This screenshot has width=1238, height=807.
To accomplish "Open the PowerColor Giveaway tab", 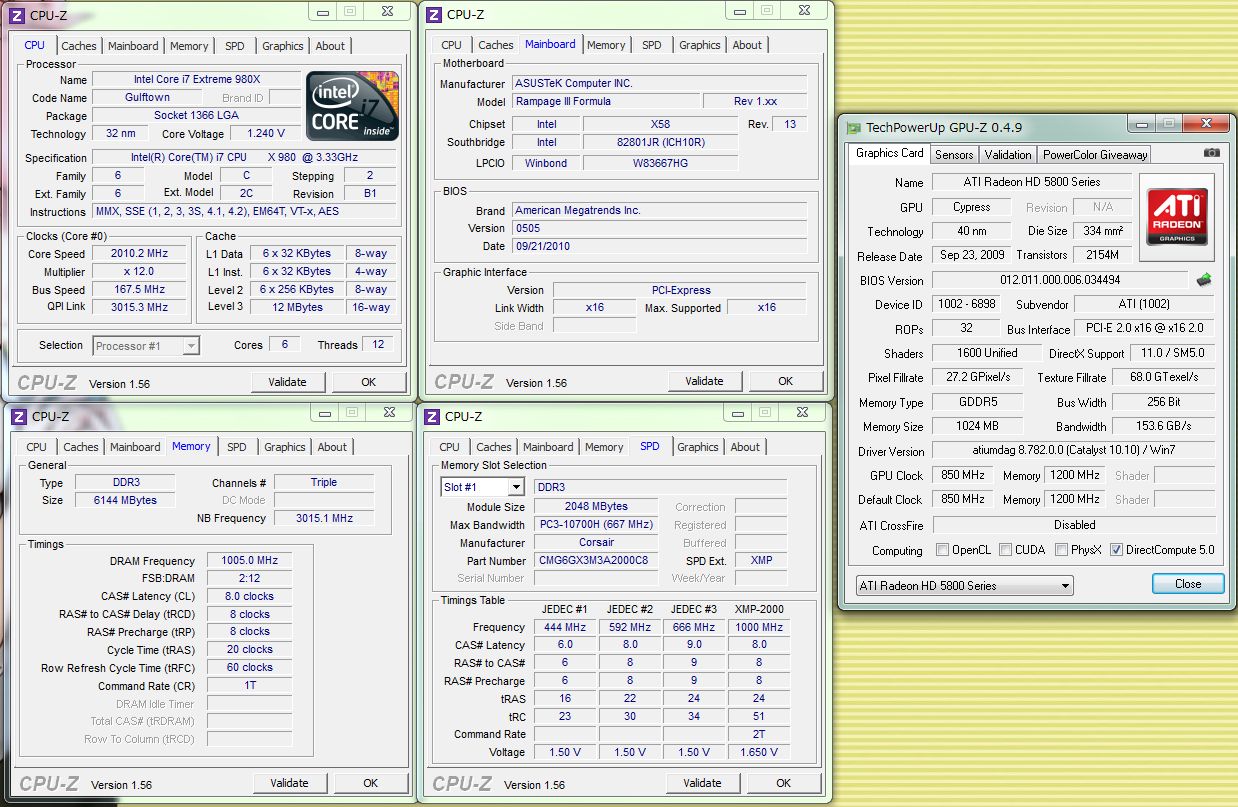I will 1094,154.
